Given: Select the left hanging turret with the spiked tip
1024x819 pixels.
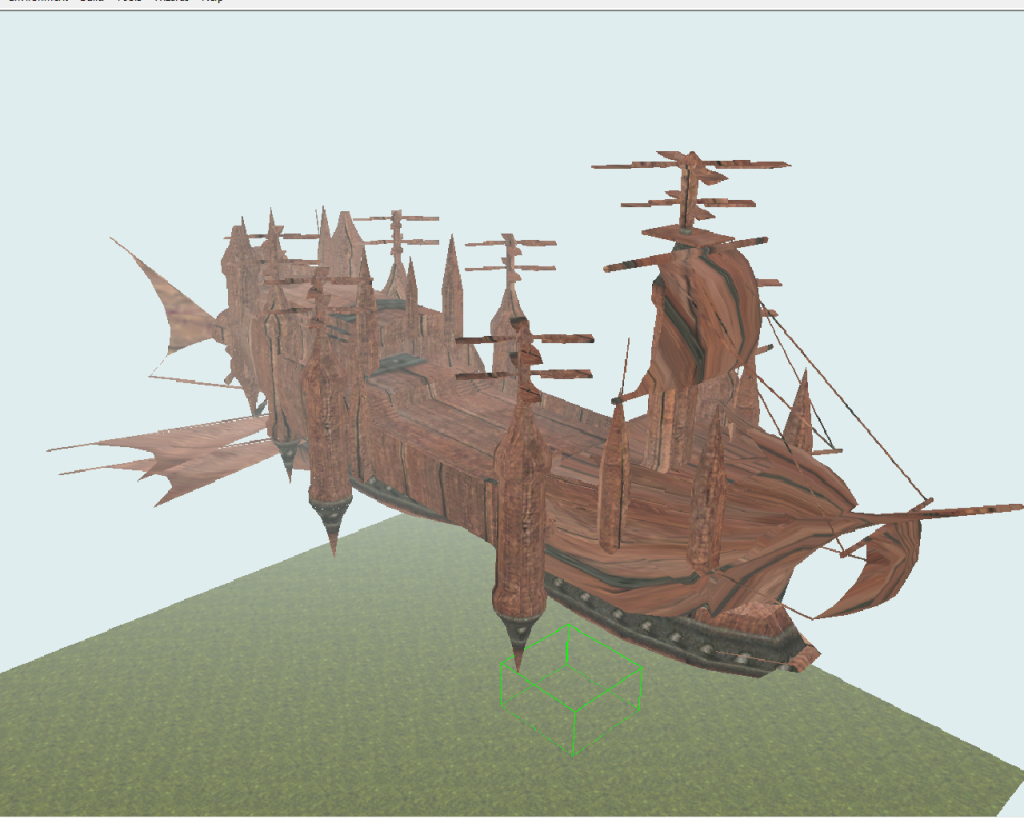Looking at the screenshot, I should (x=328, y=440).
